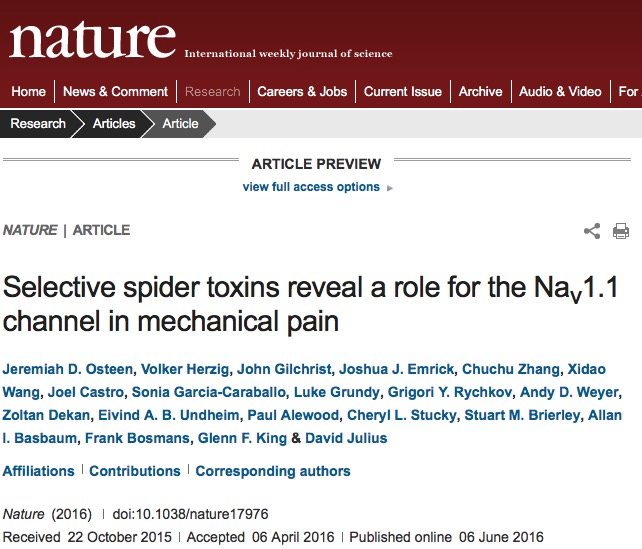The height and width of the screenshot is (549, 642).
Task: Click the share icon
Action: (592, 231)
